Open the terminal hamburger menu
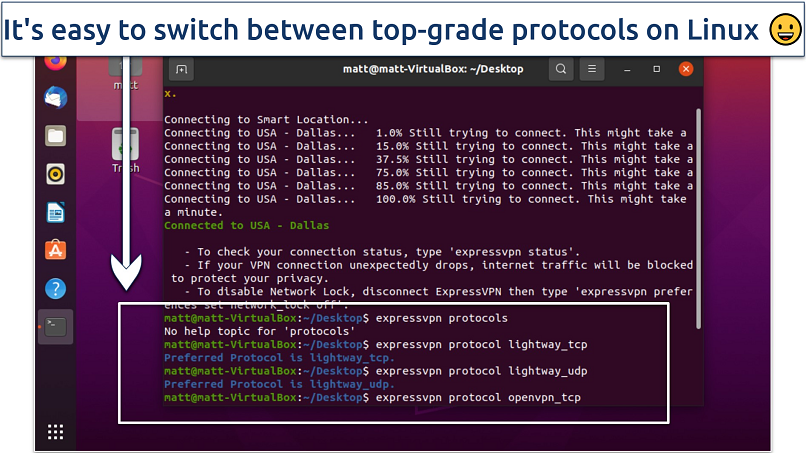Image resolution: width=806 pixels, height=453 pixels. [x=592, y=70]
